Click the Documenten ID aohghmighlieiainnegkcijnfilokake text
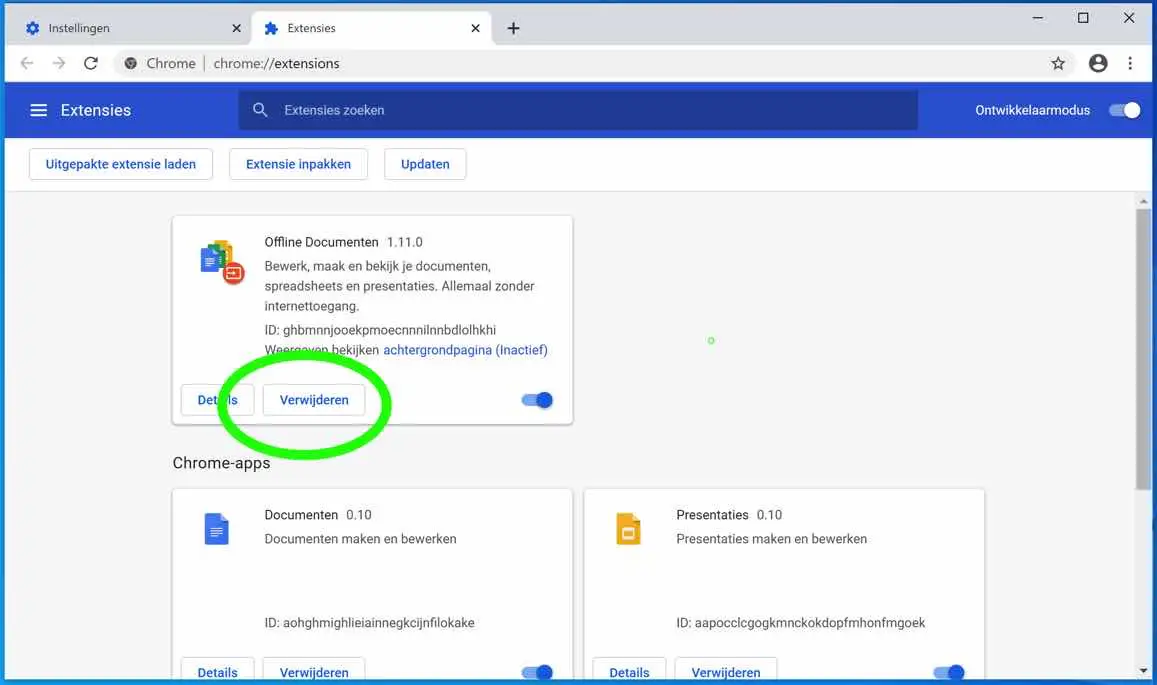1157x685 pixels. [369, 623]
